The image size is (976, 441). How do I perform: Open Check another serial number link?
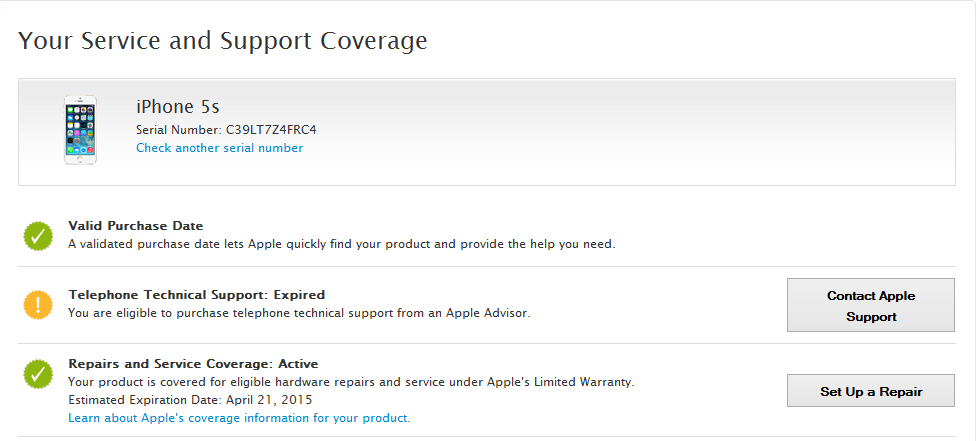coord(220,148)
